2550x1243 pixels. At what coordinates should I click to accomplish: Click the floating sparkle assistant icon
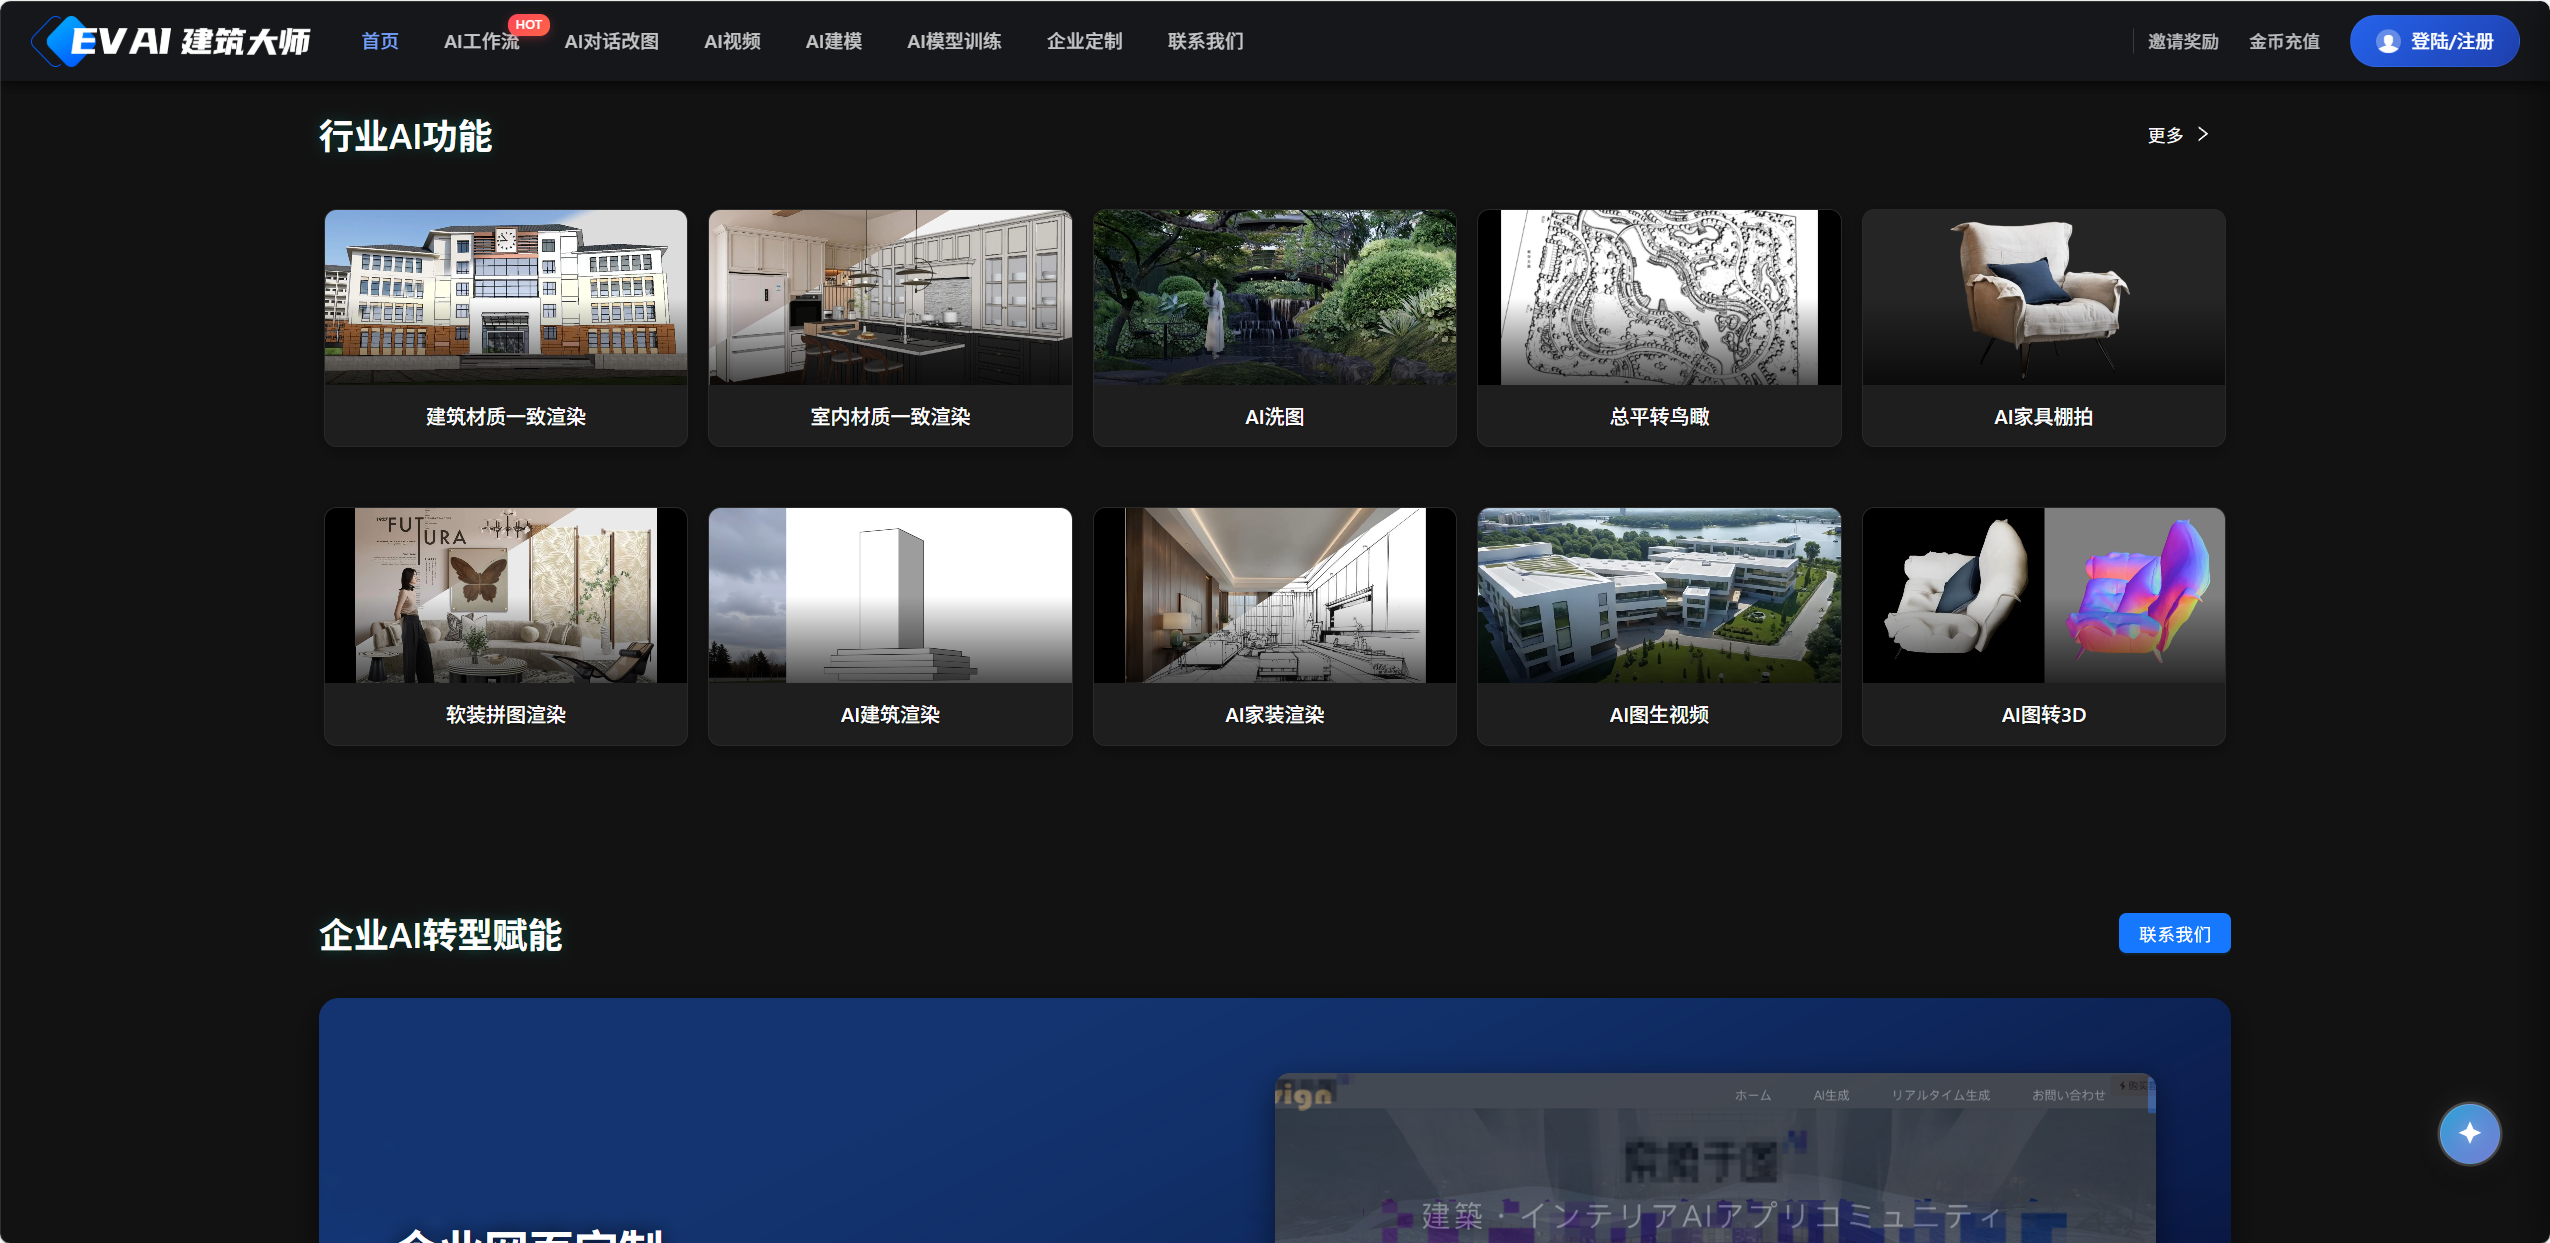(2469, 1133)
